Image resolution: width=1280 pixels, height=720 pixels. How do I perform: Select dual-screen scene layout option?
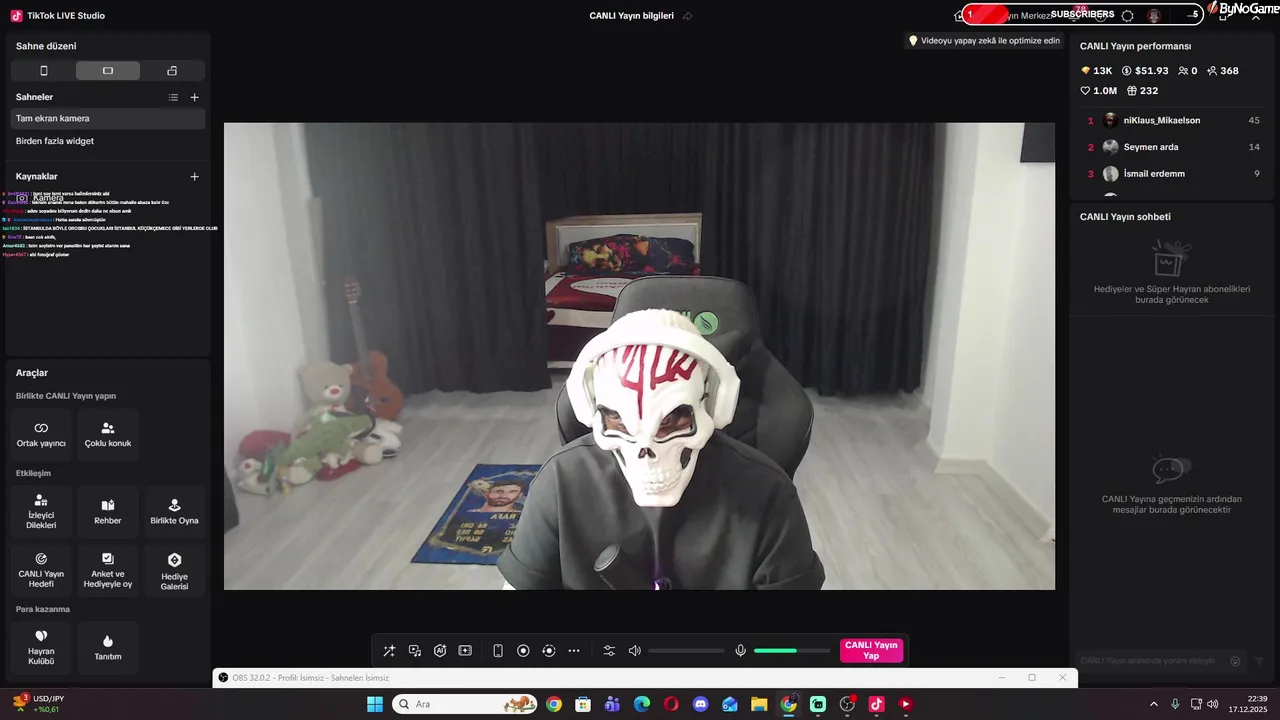click(x=172, y=71)
